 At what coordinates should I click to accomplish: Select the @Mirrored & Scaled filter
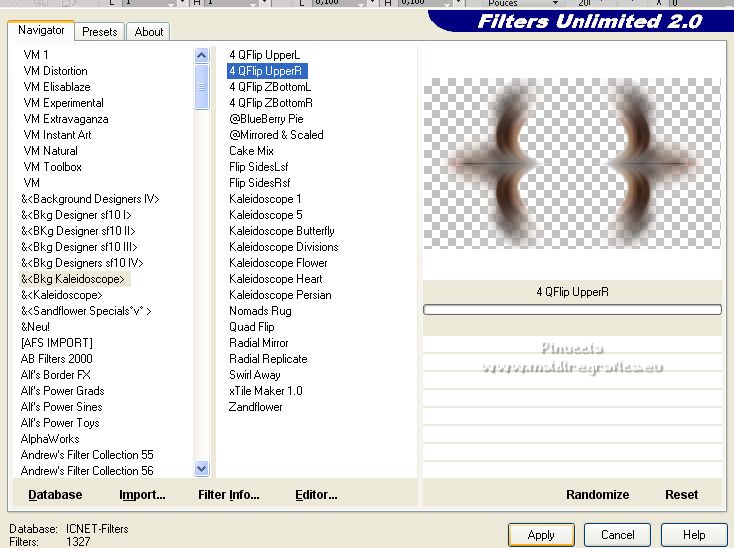click(276, 135)
